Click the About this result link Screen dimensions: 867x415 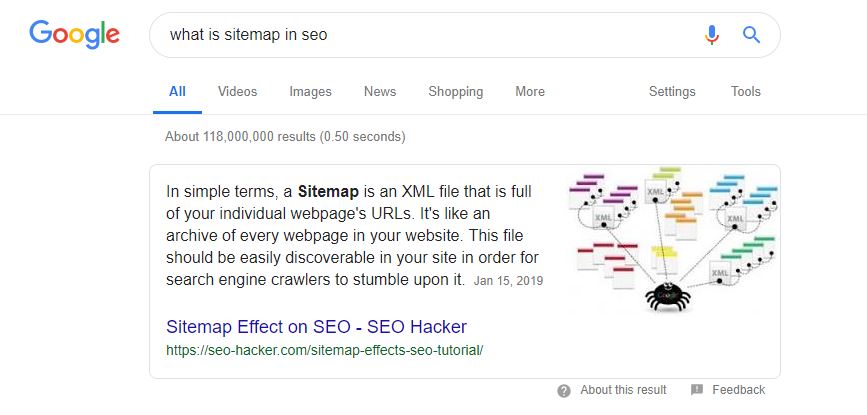(623, 390)
